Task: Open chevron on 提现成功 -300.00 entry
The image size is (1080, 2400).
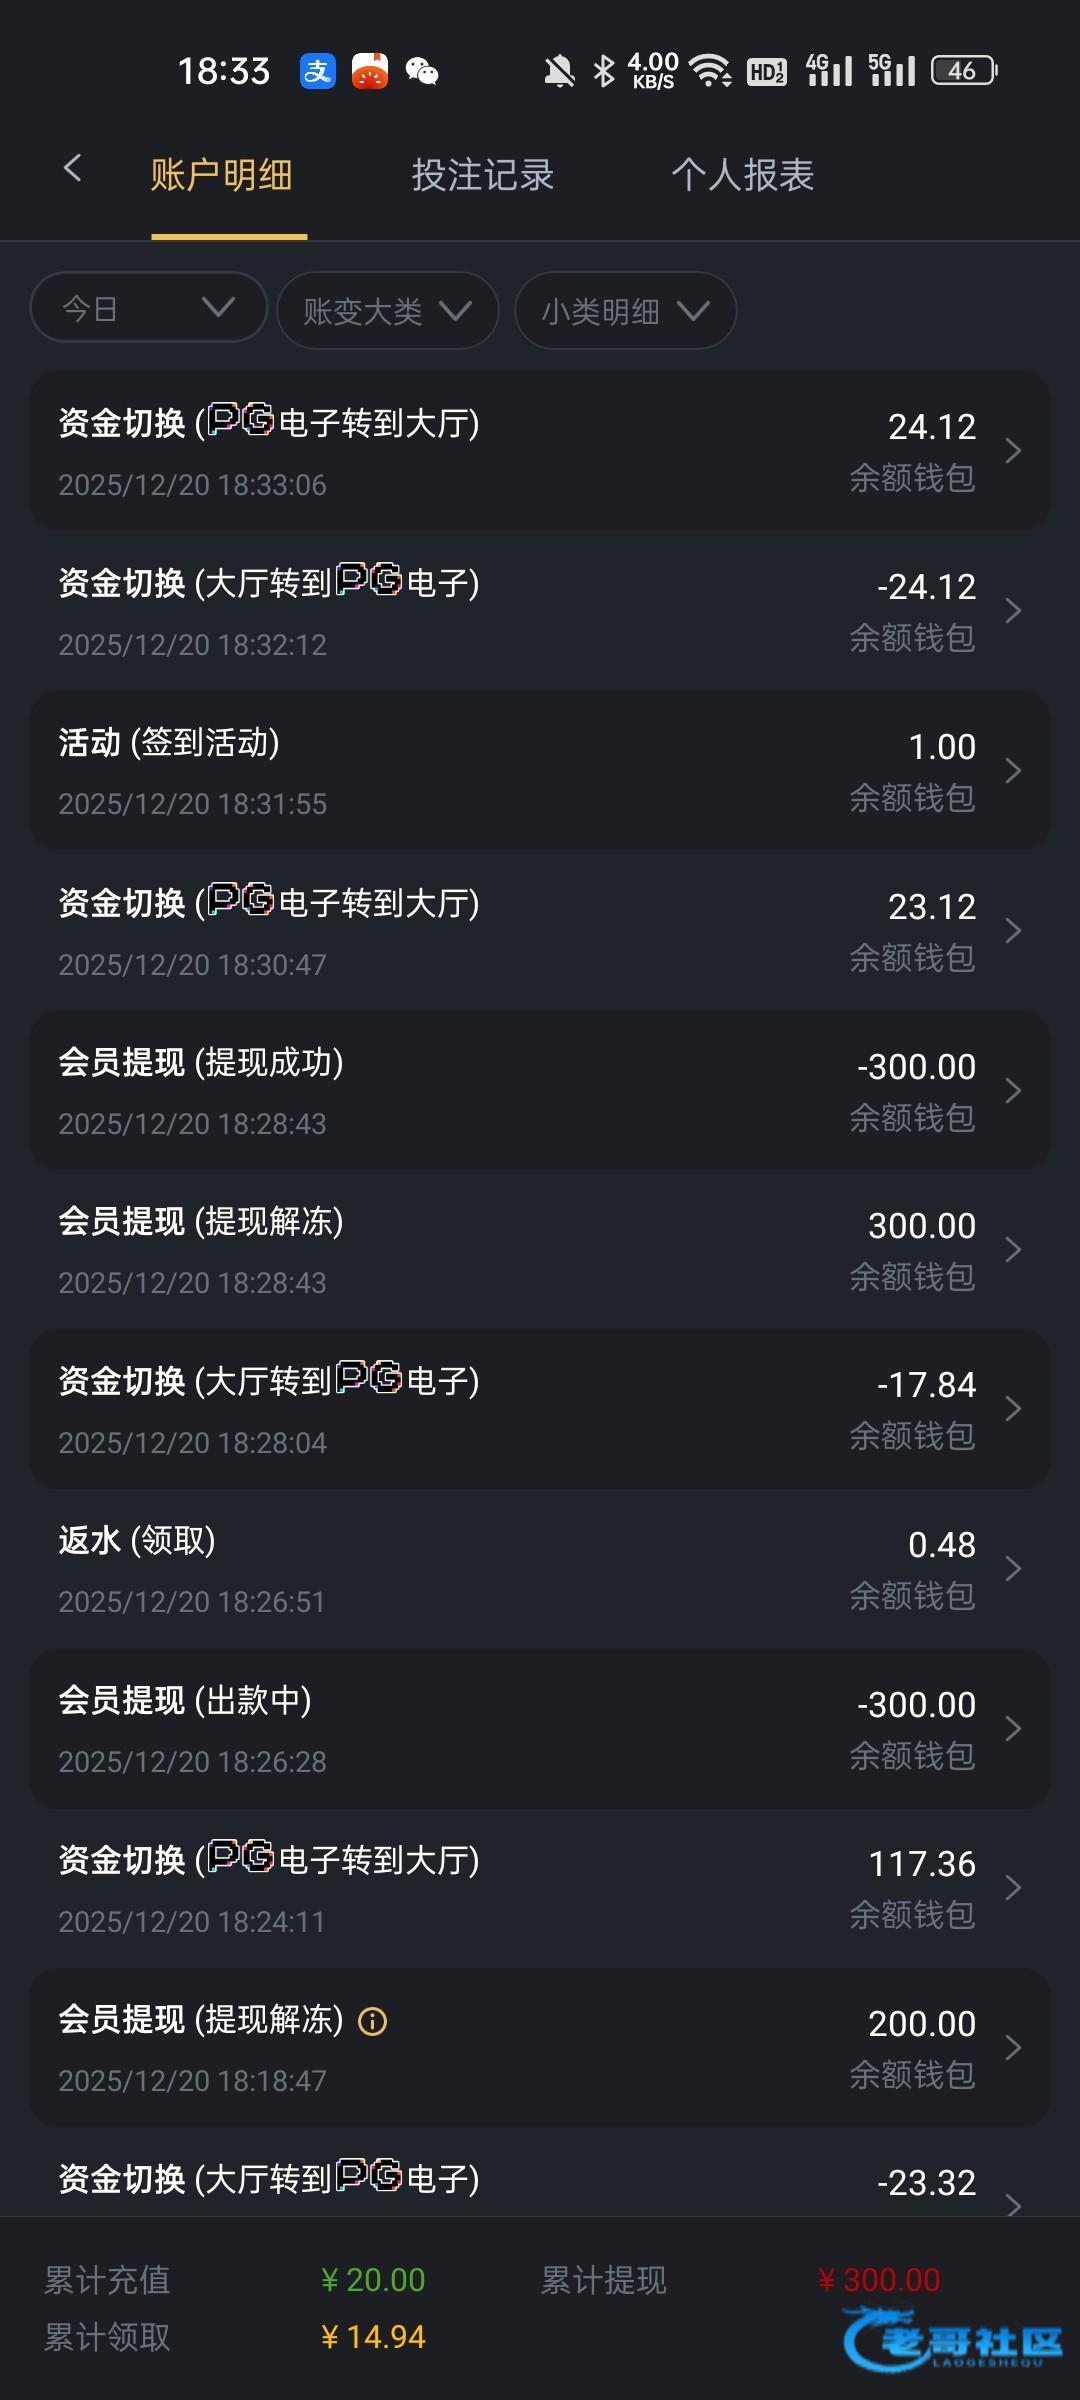Action: point(1013,1090)
